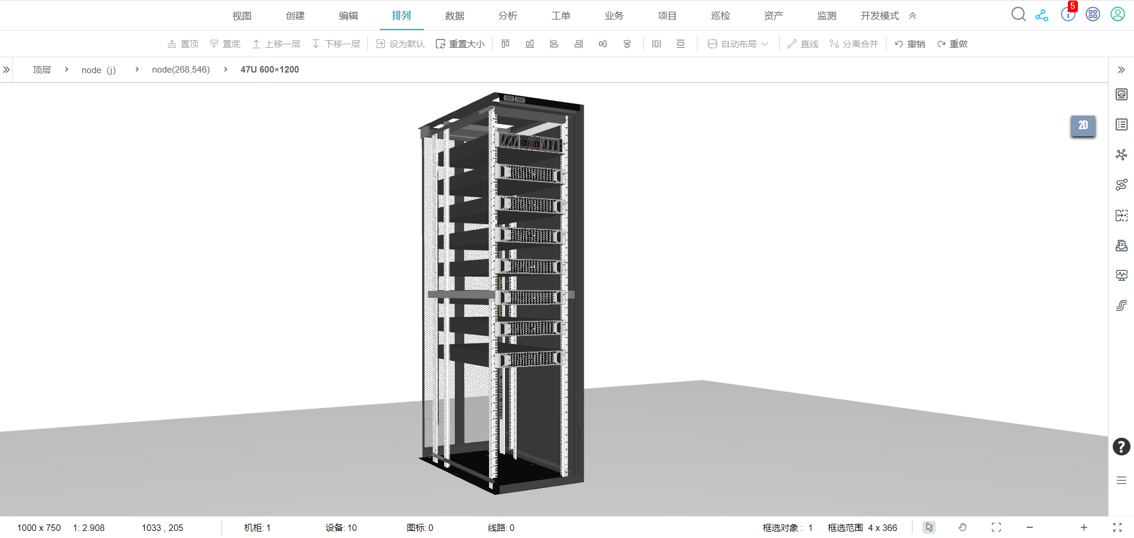Screen dimensions: 1134x538
Task: Open the 监测 tab
Action: [827, 16]
